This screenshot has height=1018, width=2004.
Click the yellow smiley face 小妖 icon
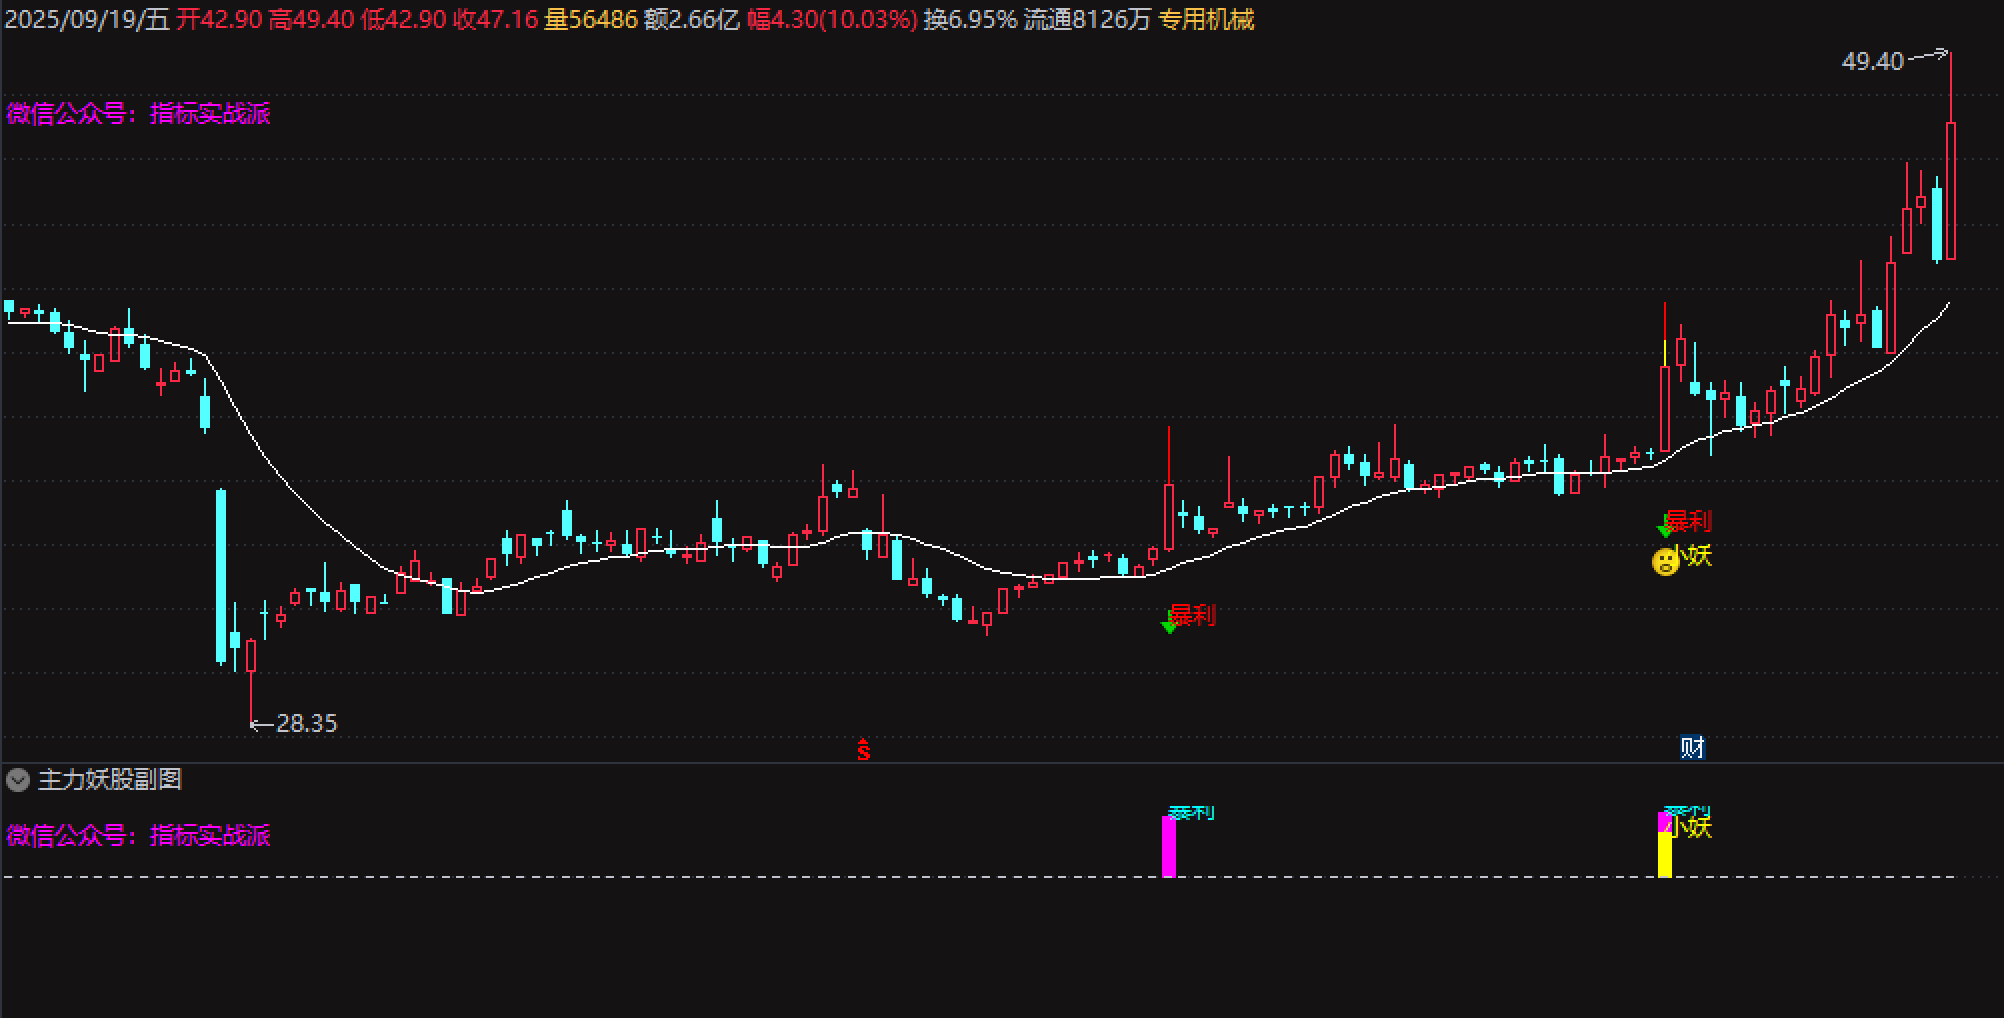coord(1664,561)
